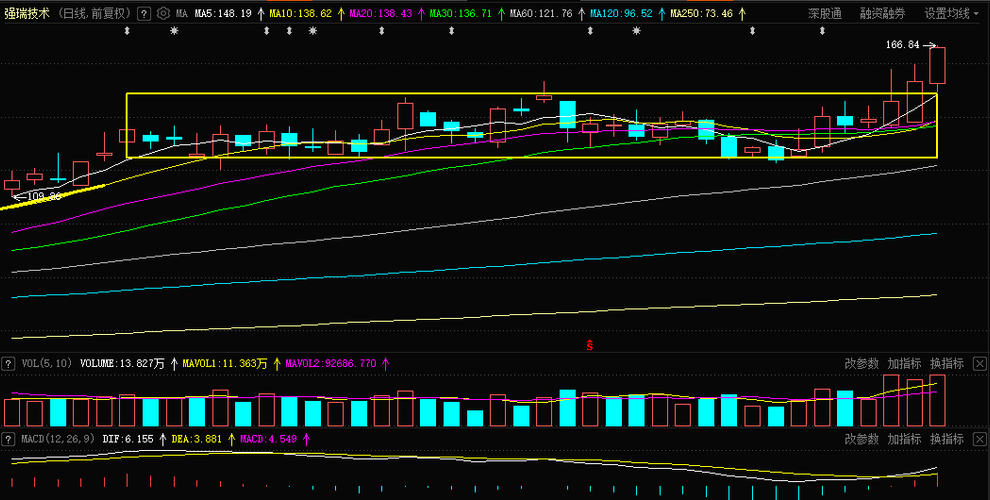The height and width of the screenshot is (500, 990).
Task: Click 换指标 in the MACD panel
Action: tap(946, 439)
